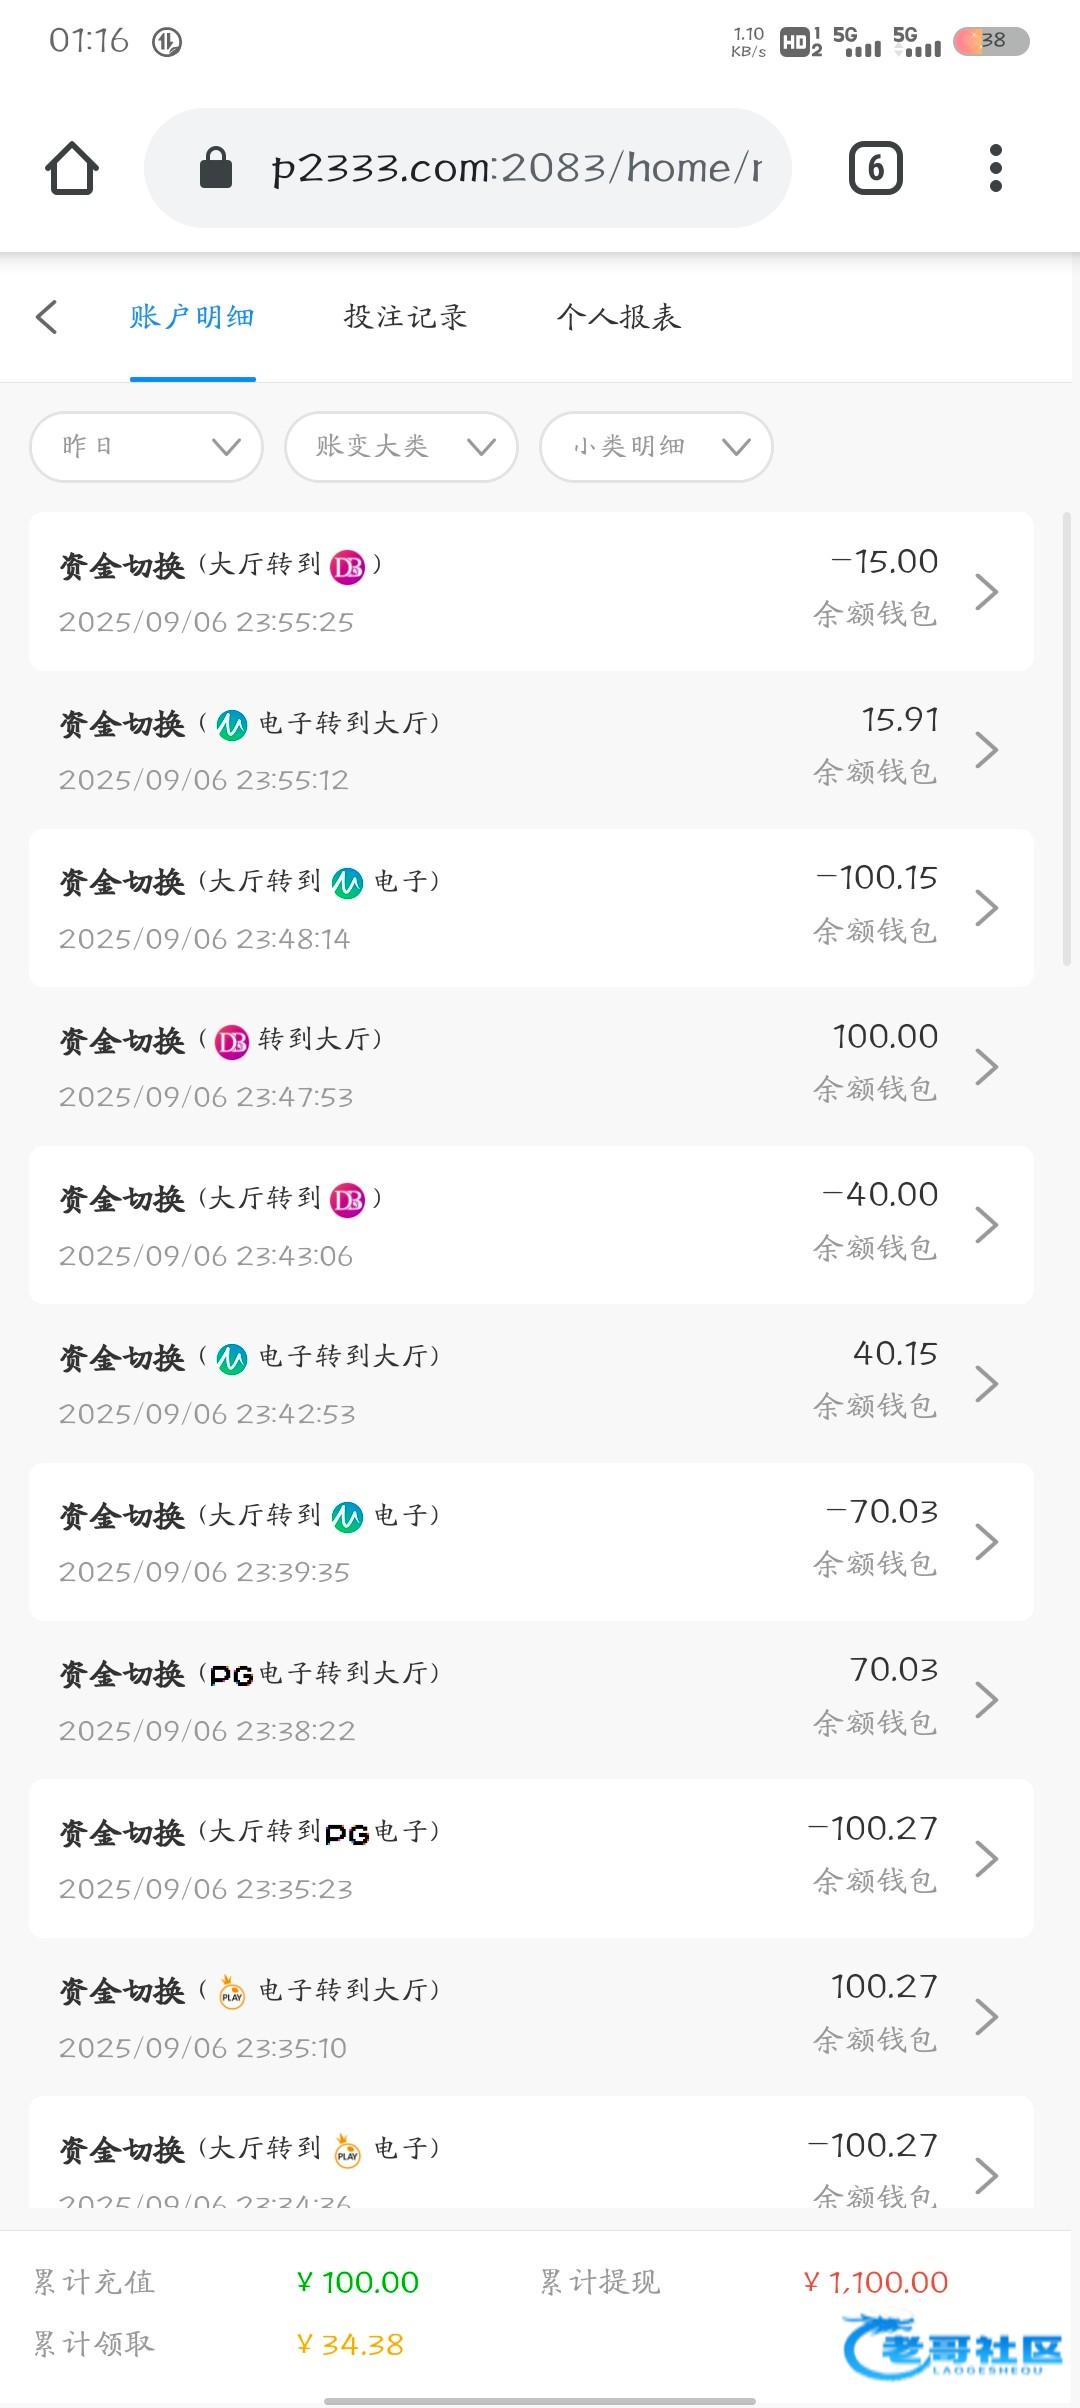Open the browser tab switcher showing 6
This screenshot has height=2408, width=1080.
click(x=875, y=168)
